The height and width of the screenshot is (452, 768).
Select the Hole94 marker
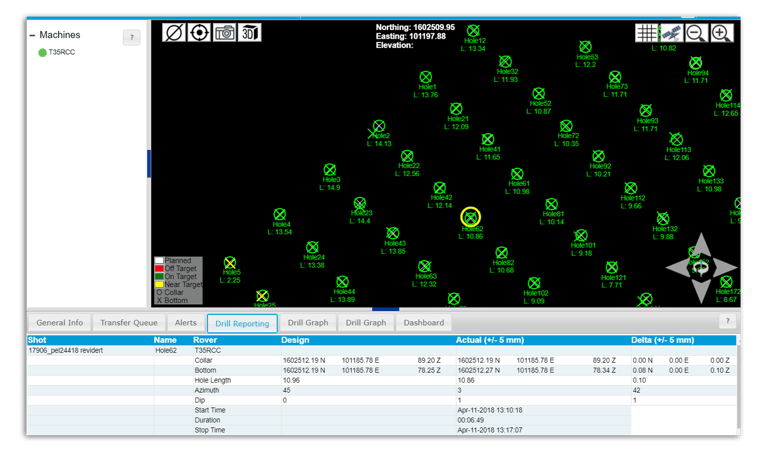(696, 63)
